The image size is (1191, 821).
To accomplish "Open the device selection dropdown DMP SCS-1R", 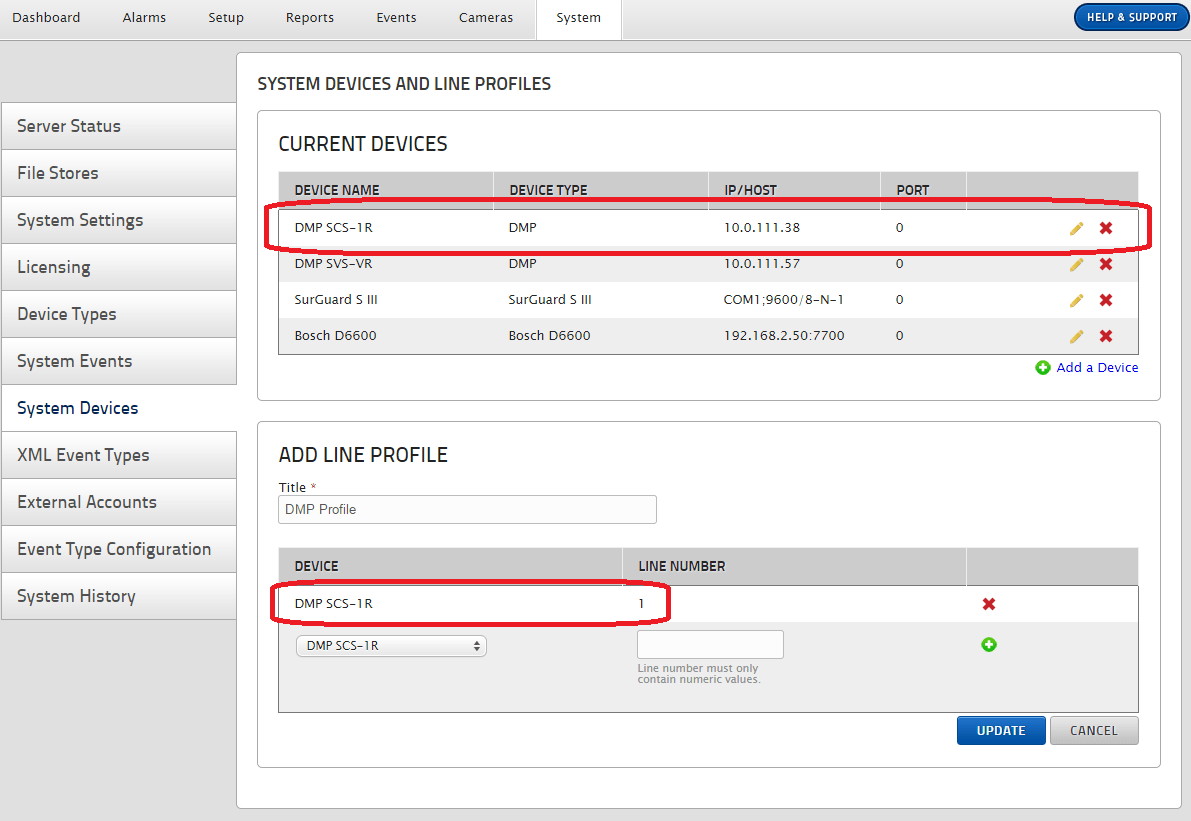I will [391, 646].
